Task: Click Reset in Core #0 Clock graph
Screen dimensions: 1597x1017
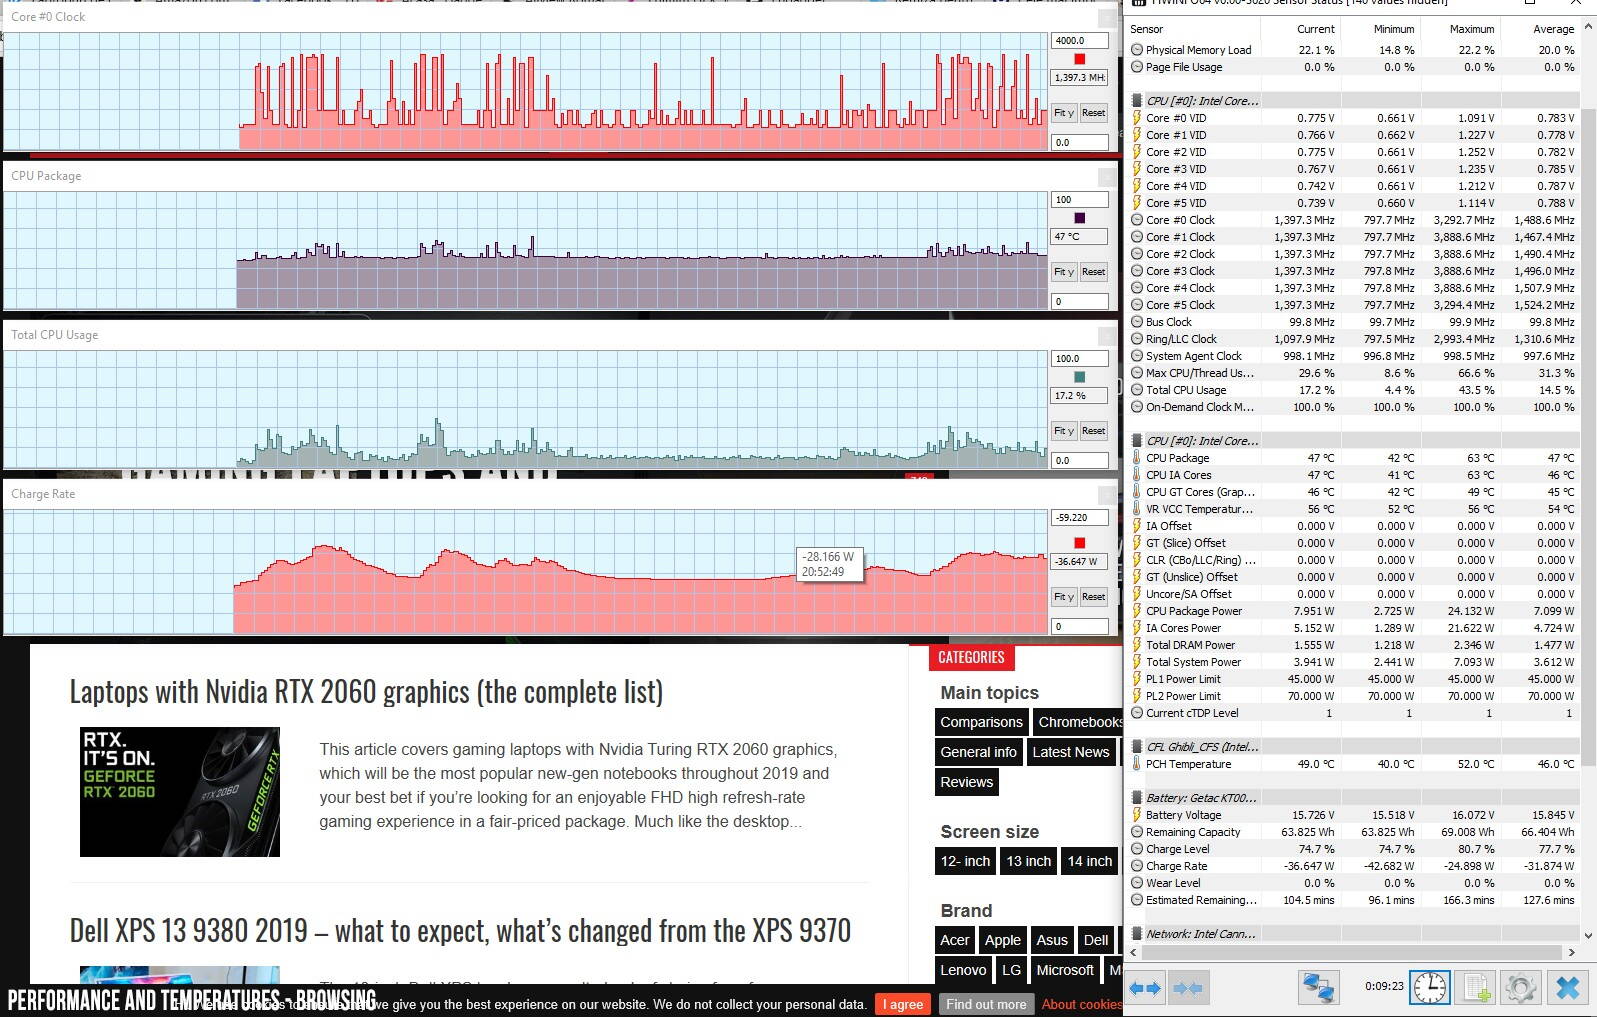Action: point(1093,113)
